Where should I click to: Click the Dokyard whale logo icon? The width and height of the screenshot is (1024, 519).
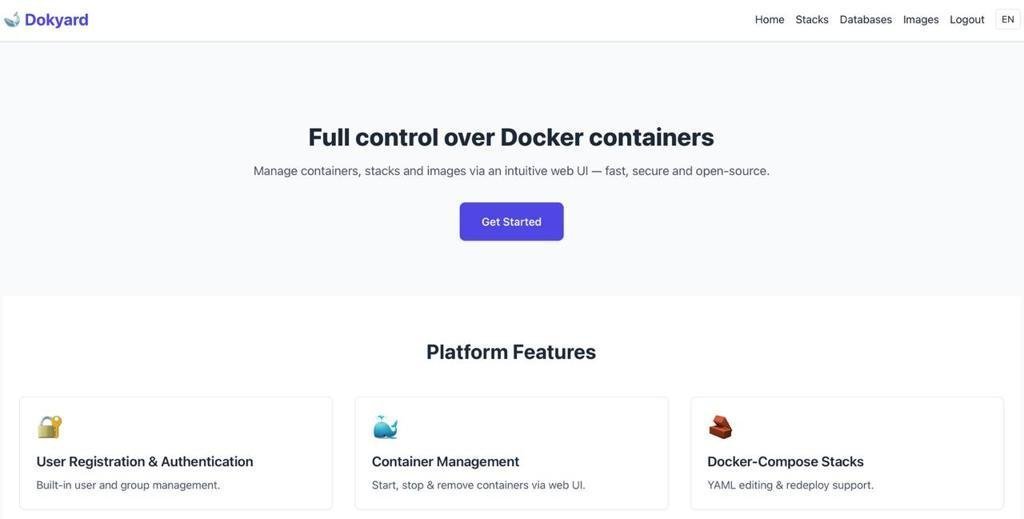(x=12, y=20)
